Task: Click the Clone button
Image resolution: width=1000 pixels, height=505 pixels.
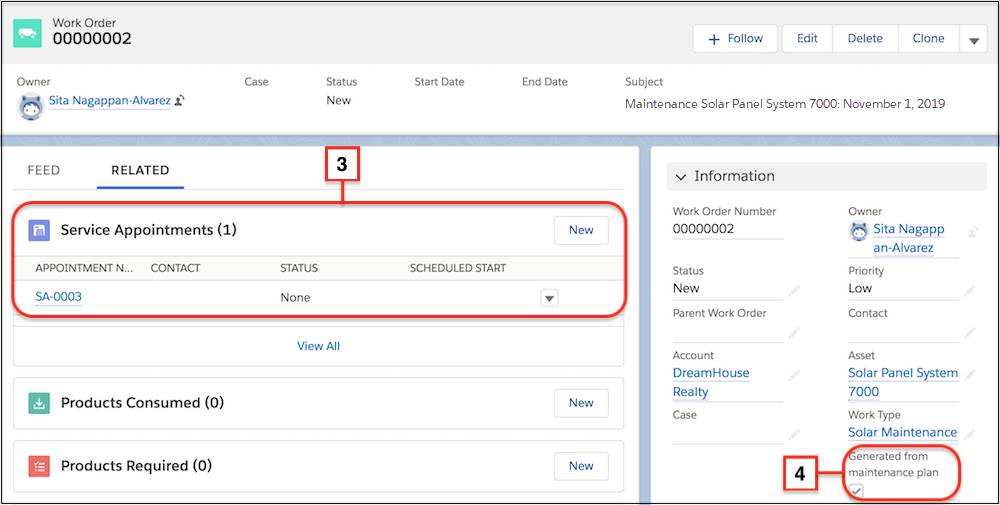Action: [x=929, y=39]
